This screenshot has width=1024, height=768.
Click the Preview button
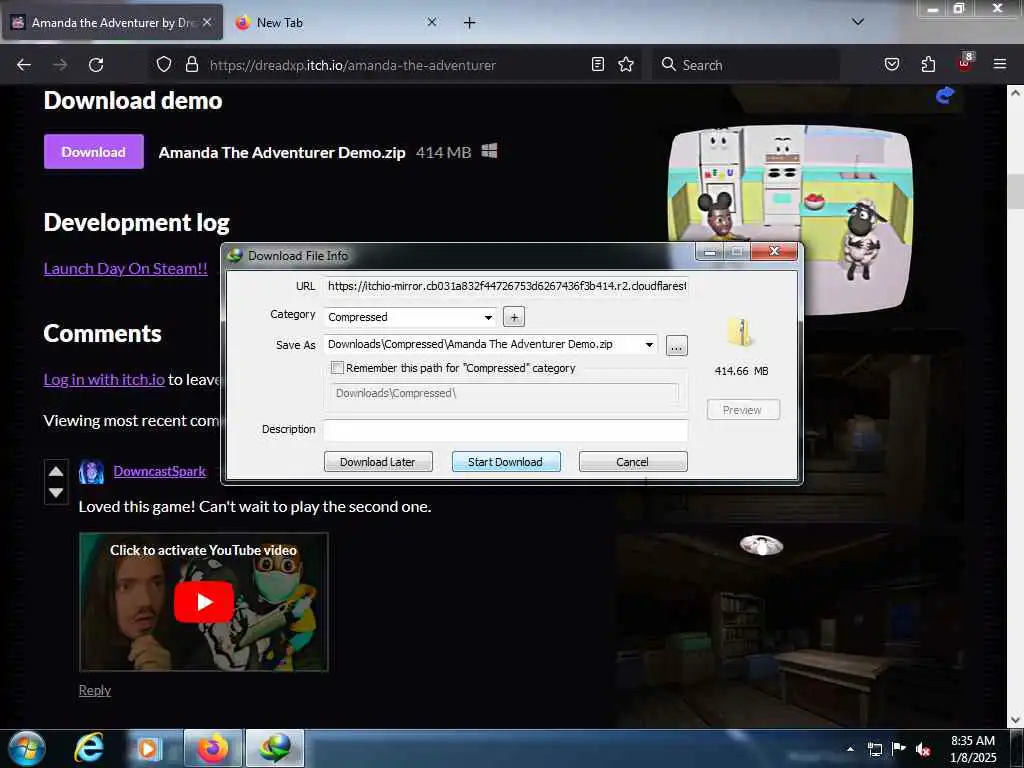click(743, 409)
